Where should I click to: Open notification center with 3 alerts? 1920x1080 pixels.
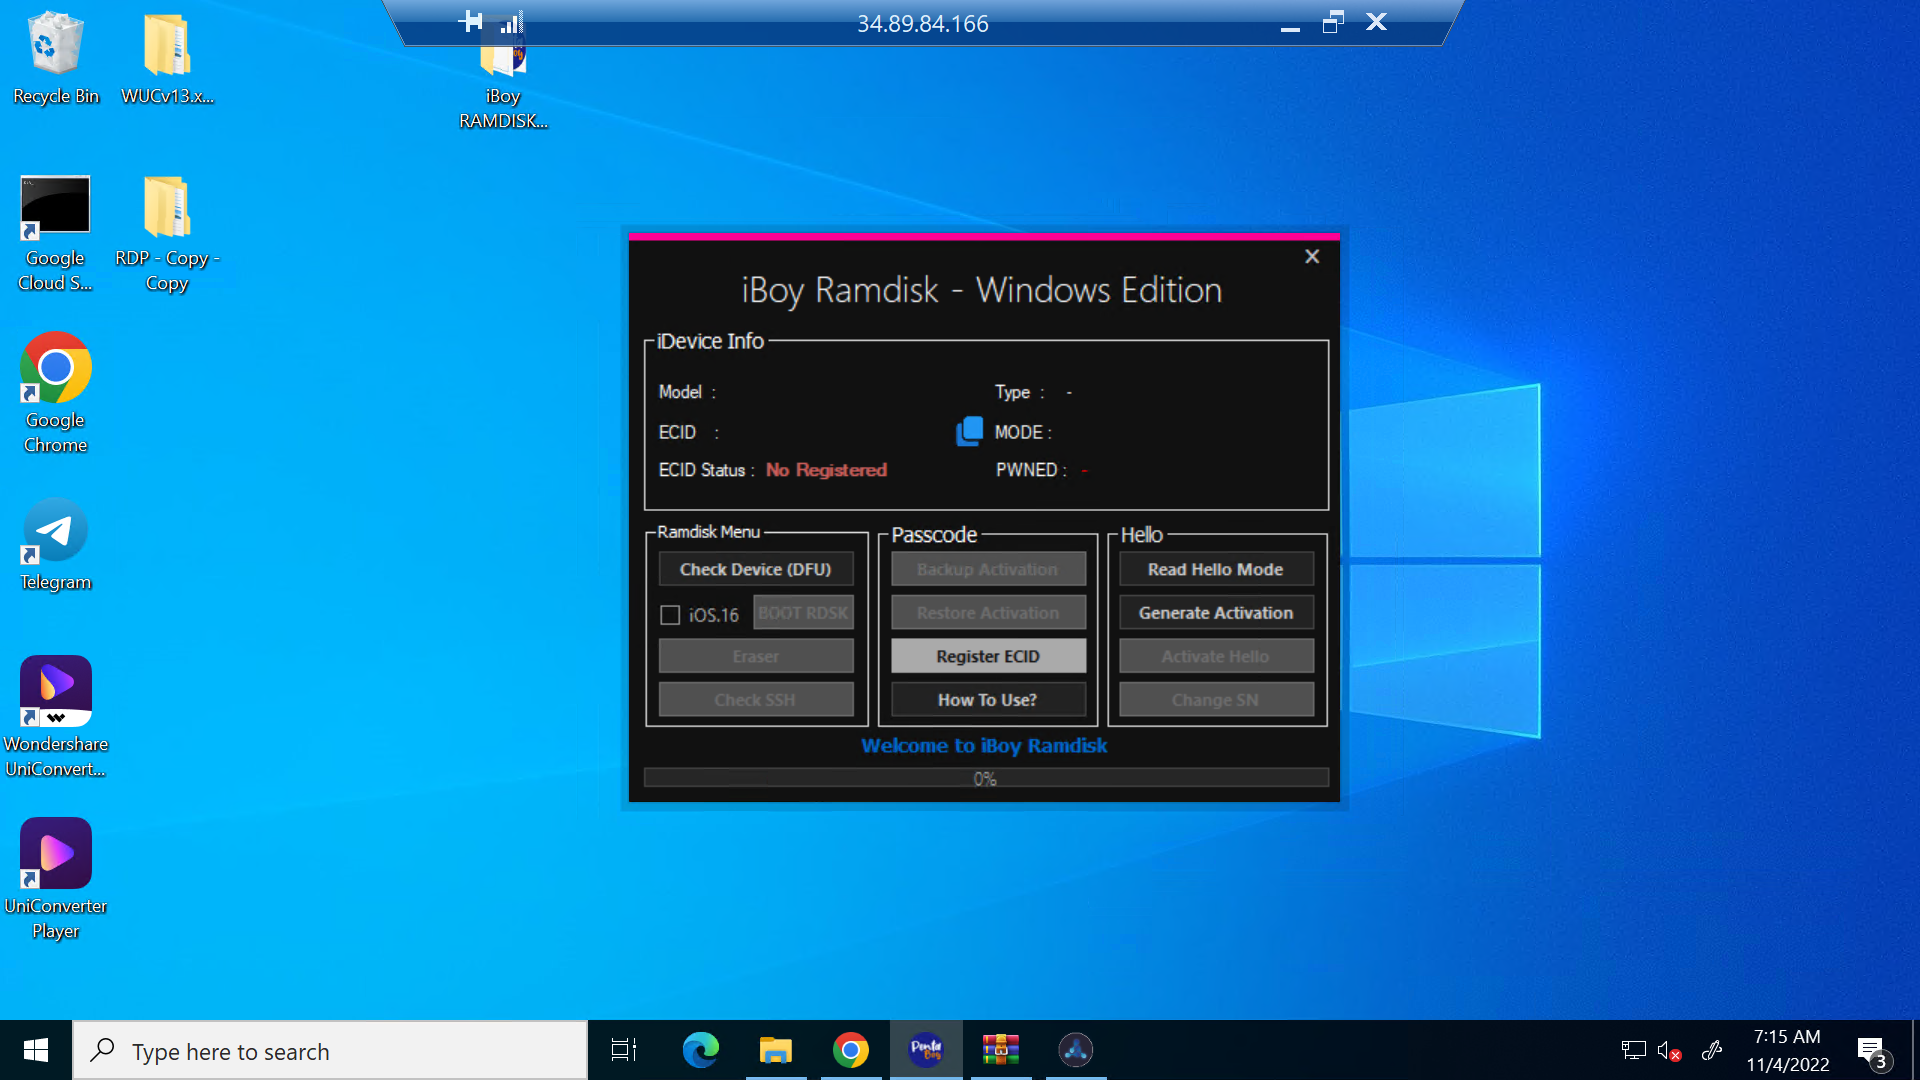[1872, 1050]
